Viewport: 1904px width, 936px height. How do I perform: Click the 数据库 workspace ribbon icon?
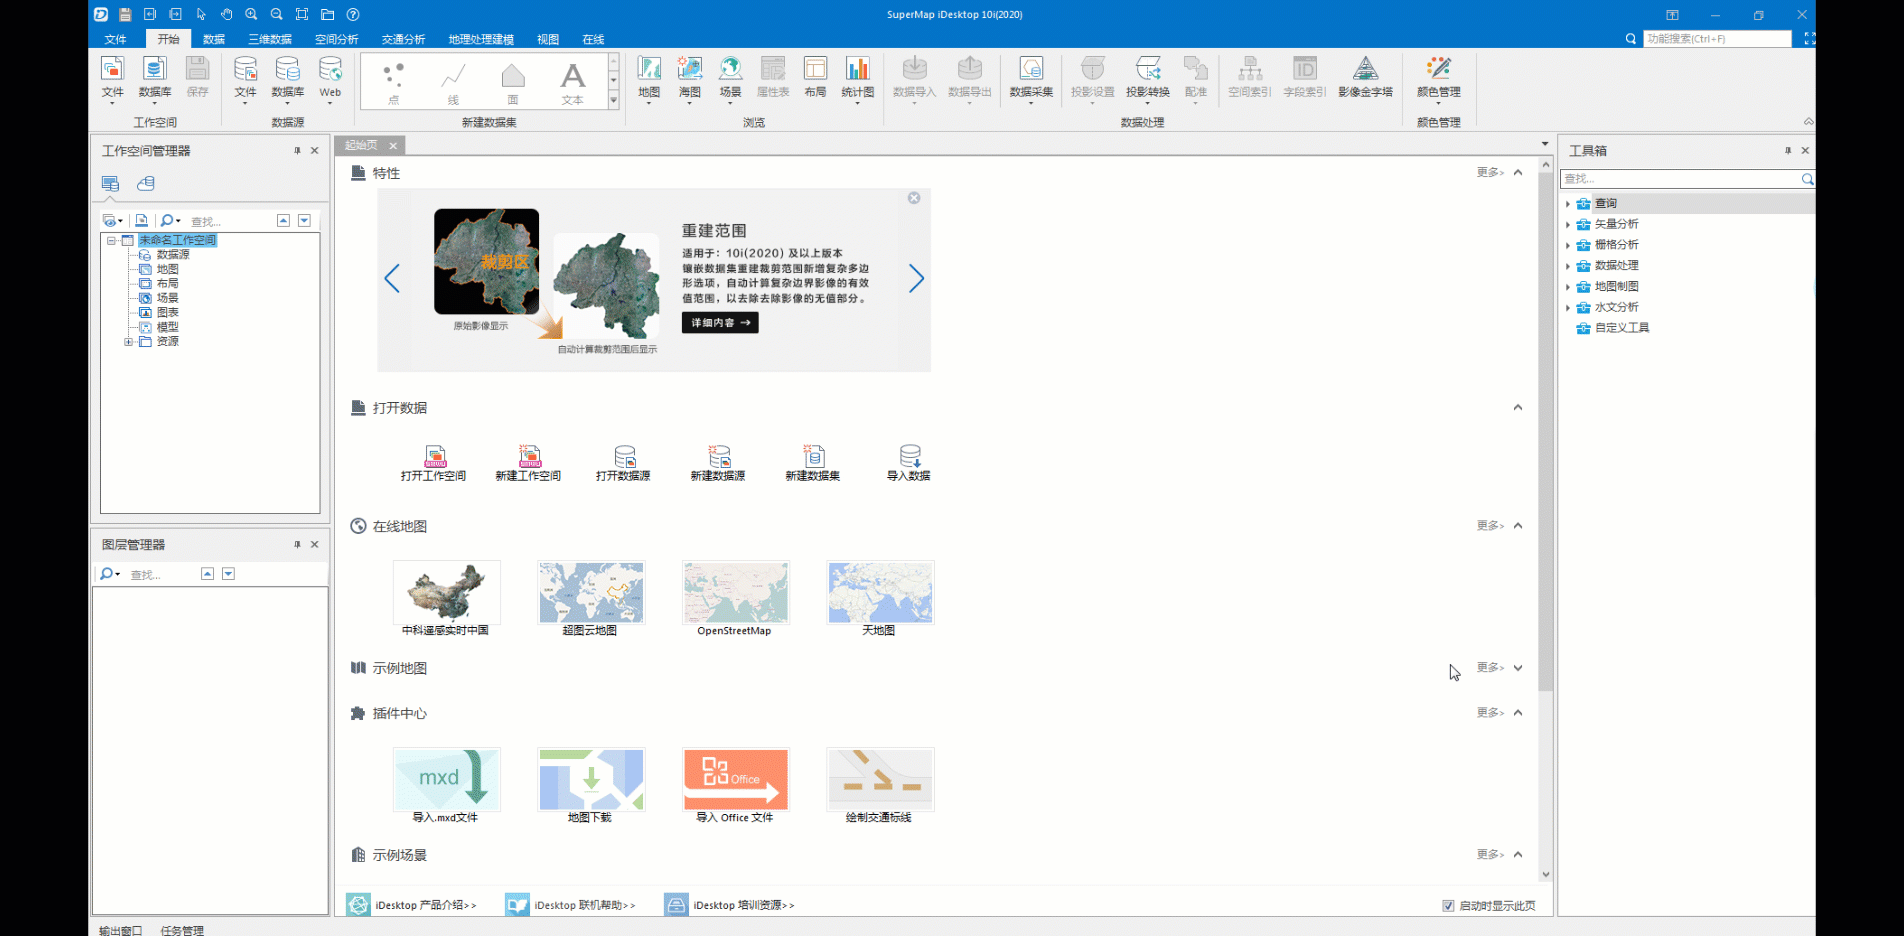tap(155, 78)
